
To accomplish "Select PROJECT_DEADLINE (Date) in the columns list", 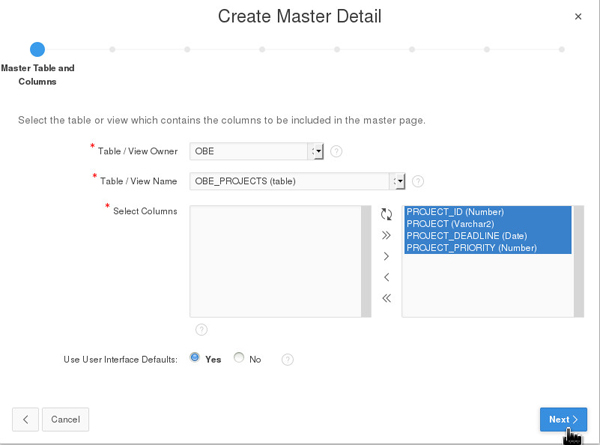I will [466, 236].
